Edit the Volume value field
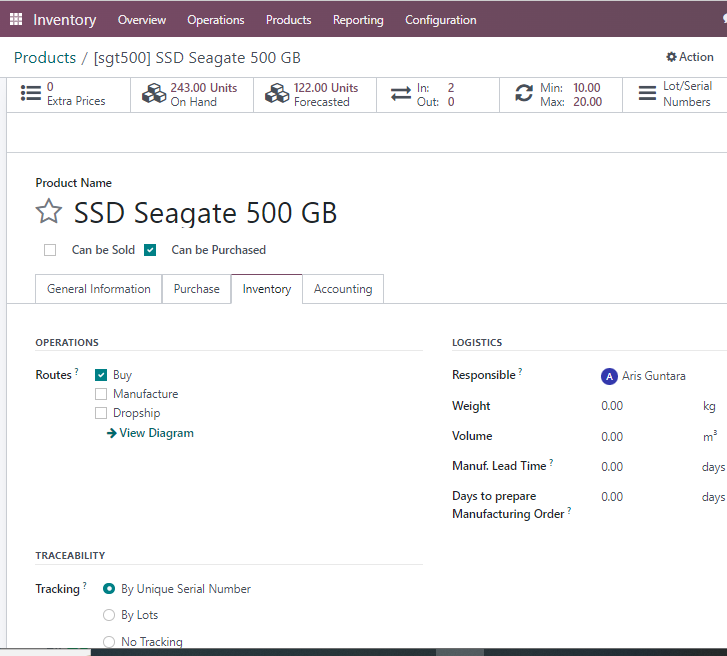Viewport: 727px width, 656px height. [x=612, y=437]
